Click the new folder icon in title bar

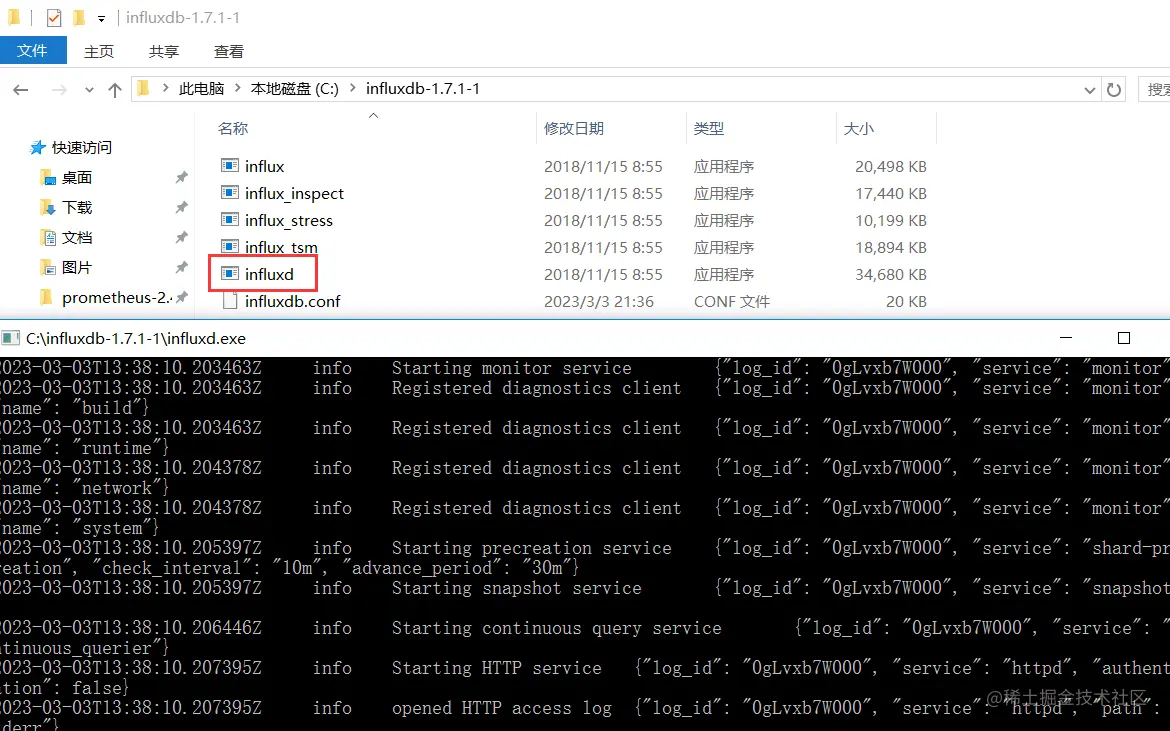pos(79,17)
